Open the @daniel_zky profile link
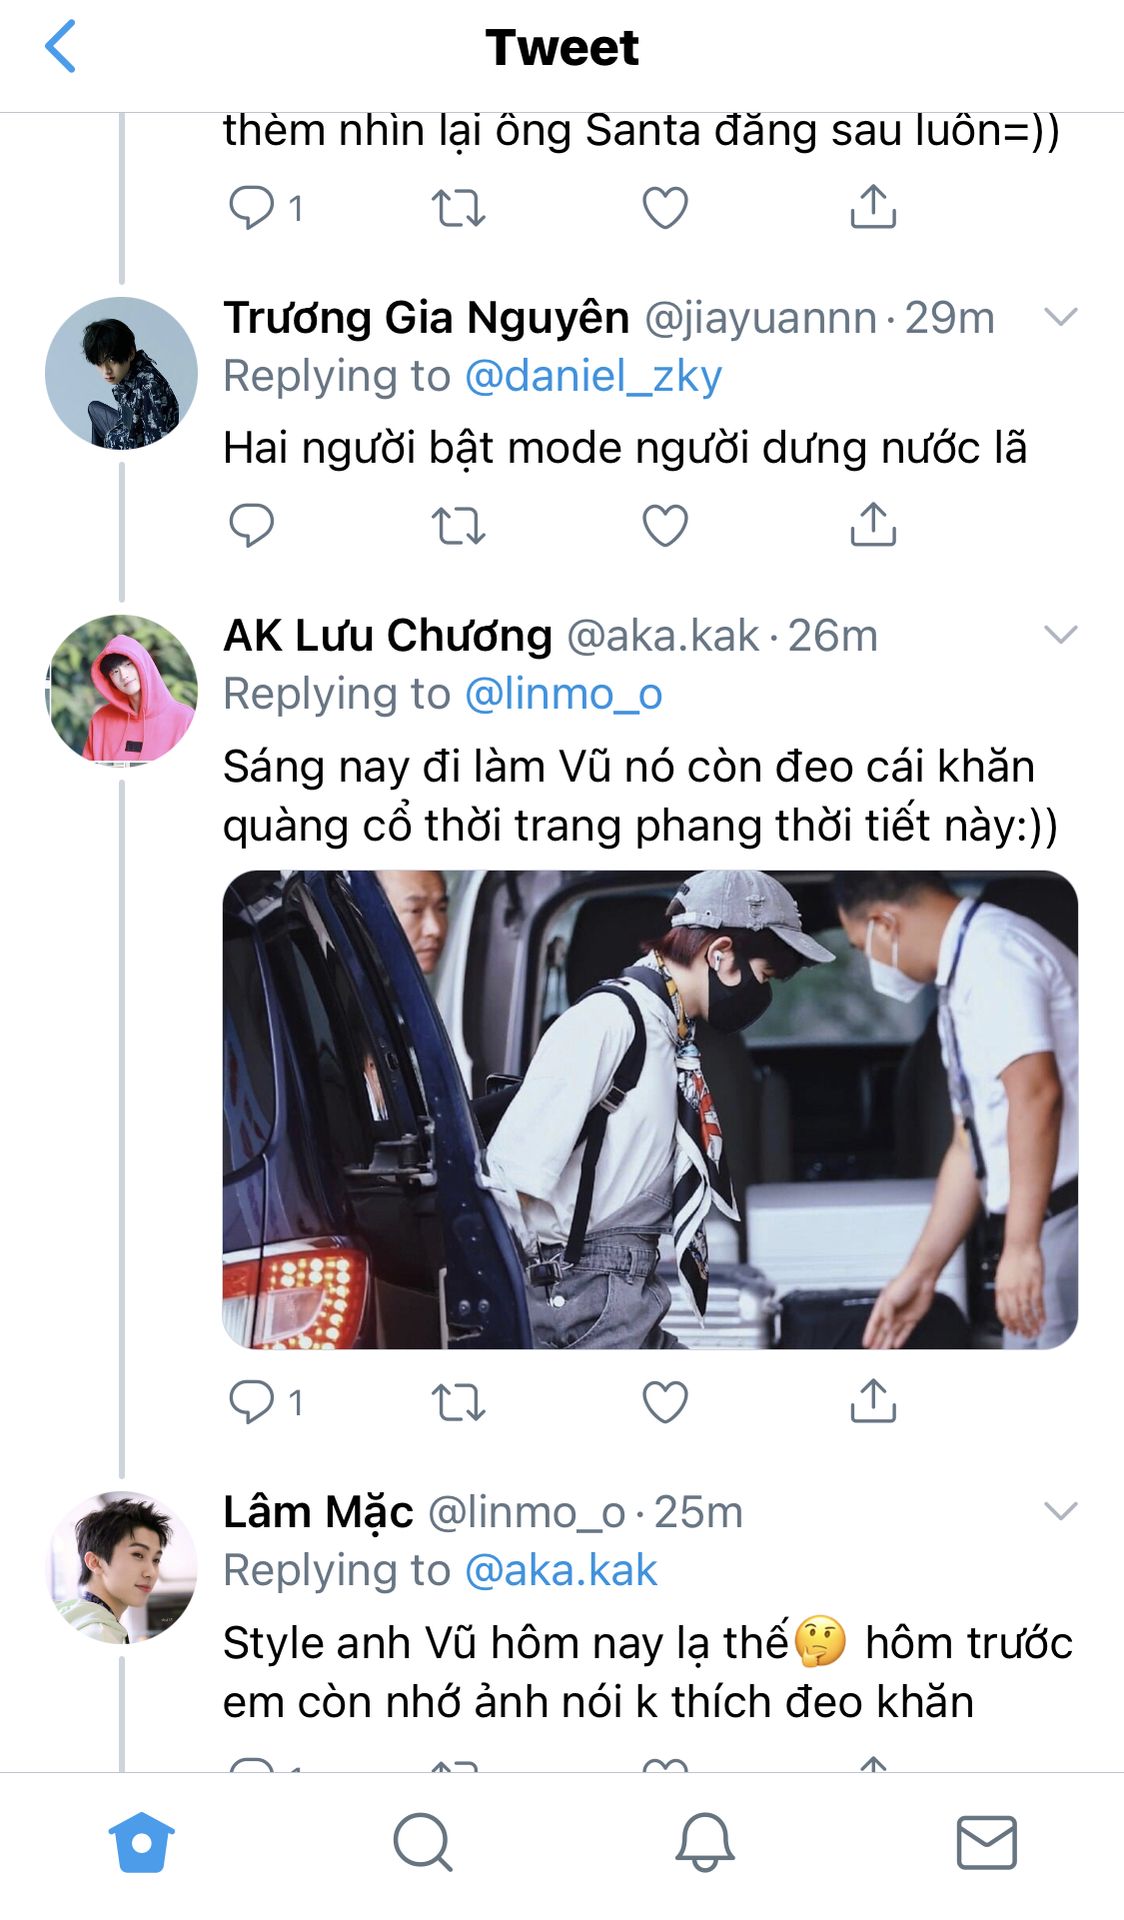This screenshot has width=1124, height=1920. 593,377
